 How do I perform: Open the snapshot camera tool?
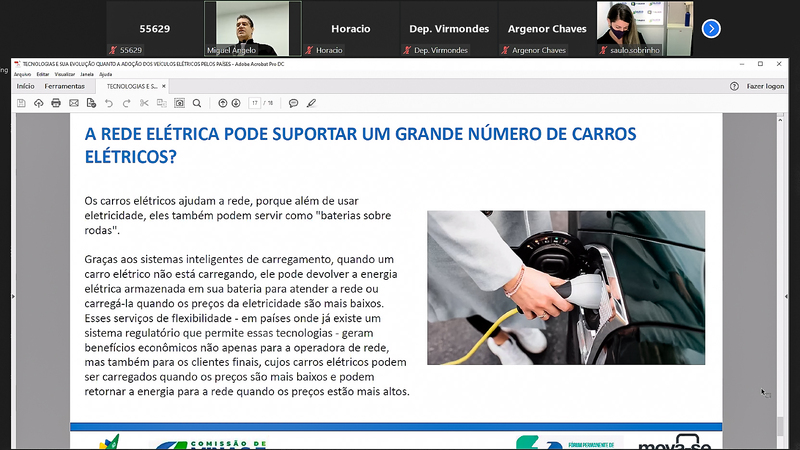click(179, 103)
